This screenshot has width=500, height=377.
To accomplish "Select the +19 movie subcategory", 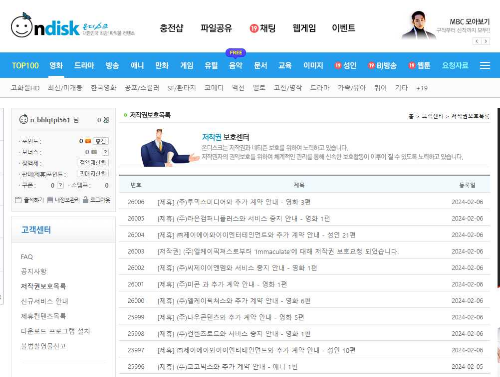I will [422, 88].
